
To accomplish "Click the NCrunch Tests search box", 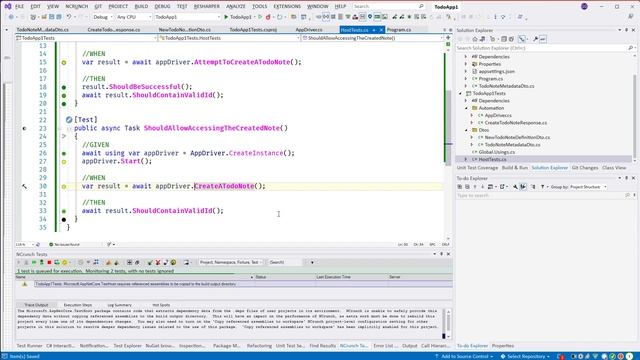I will 285,262.
